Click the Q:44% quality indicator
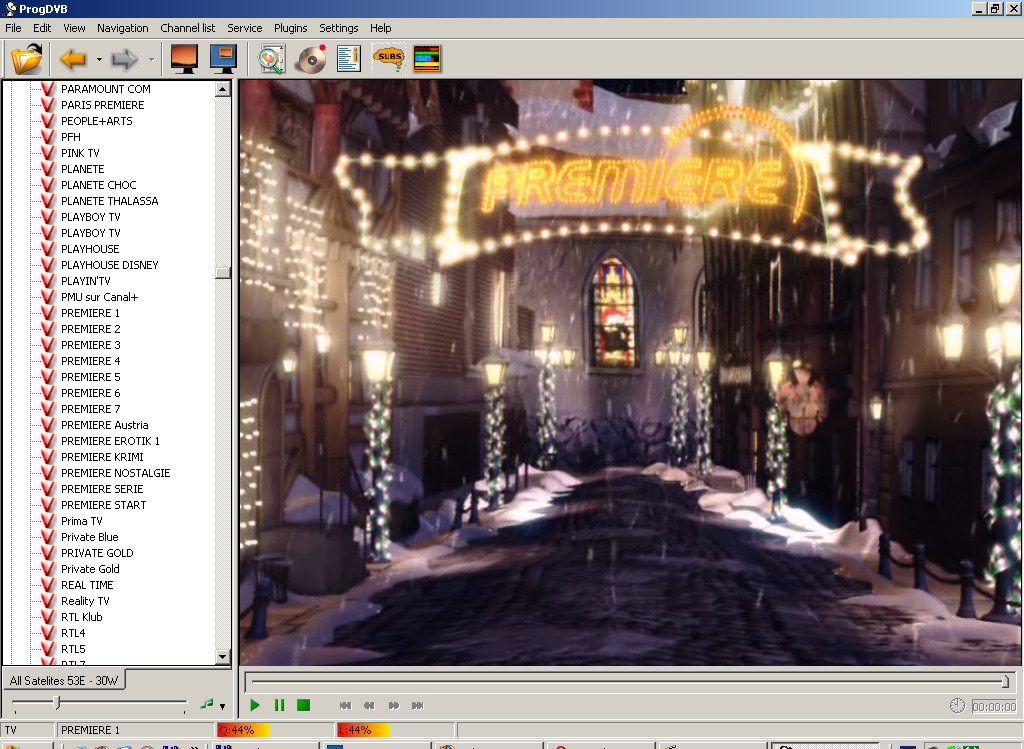Viewport: 1024px width, 749px height. click(x=274, y=730)
